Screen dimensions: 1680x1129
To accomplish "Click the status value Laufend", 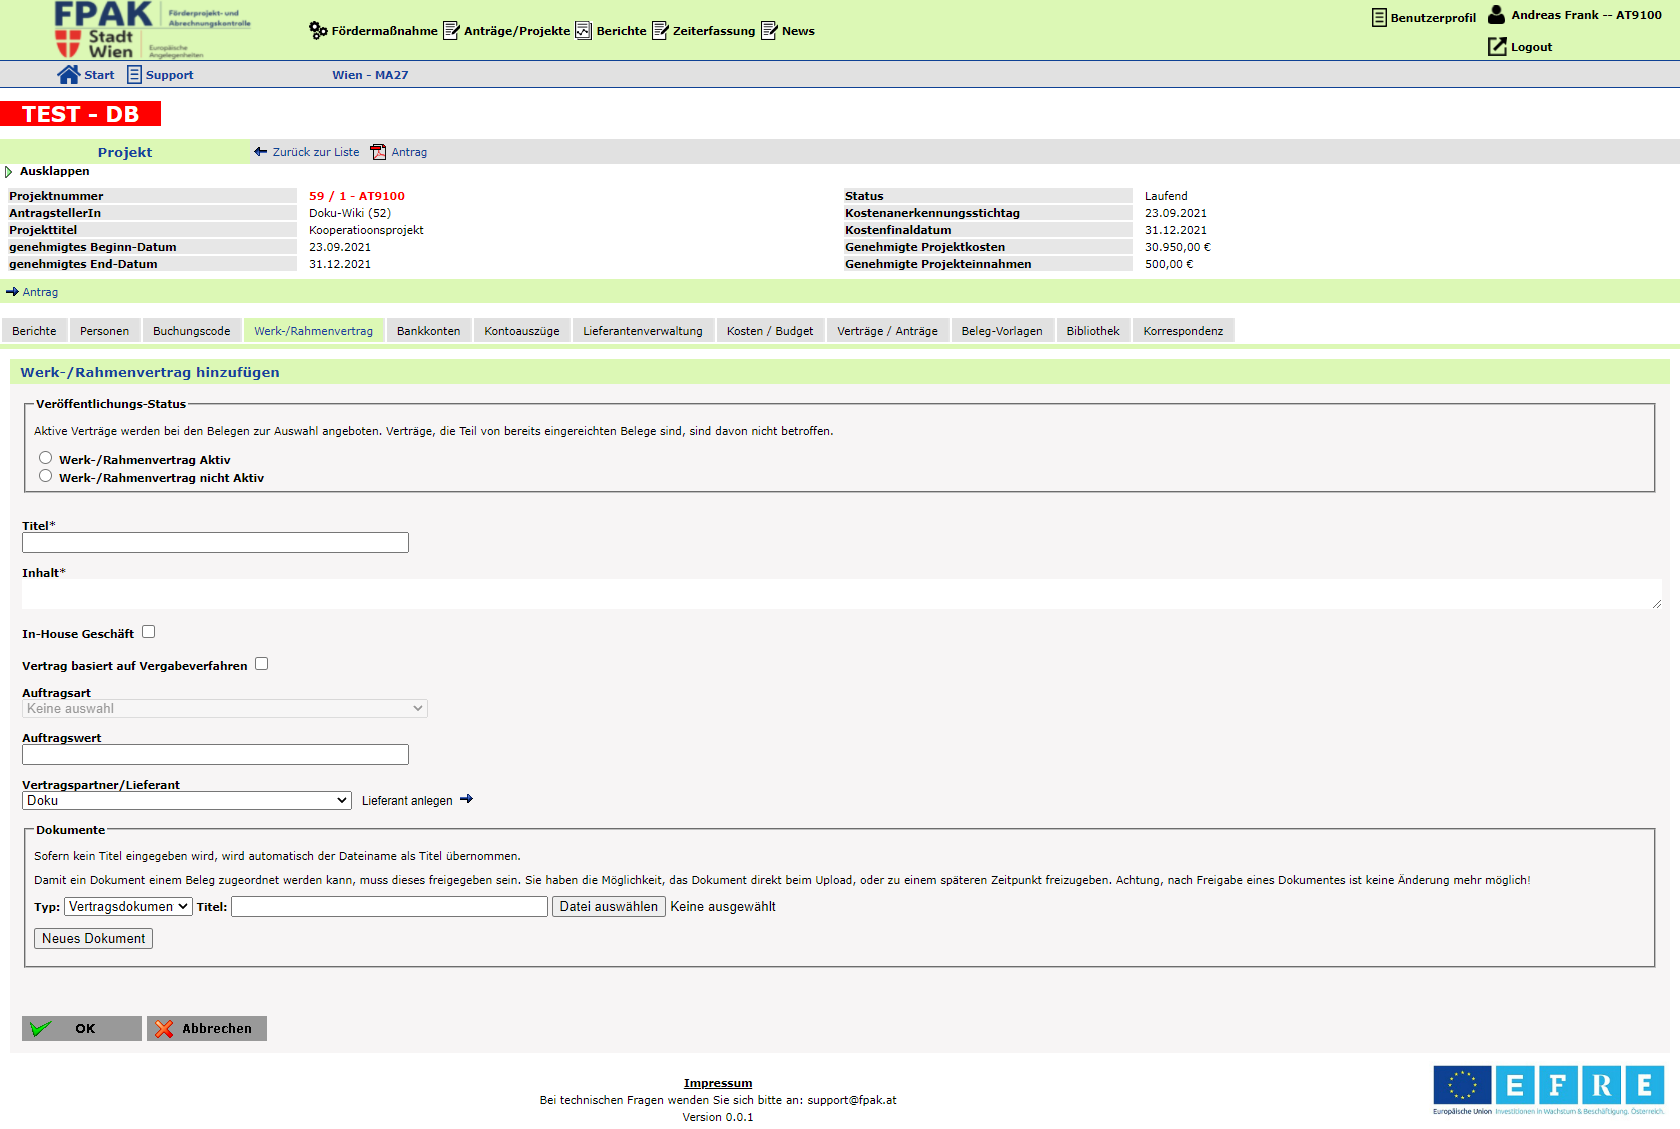I will (1166, 196).
